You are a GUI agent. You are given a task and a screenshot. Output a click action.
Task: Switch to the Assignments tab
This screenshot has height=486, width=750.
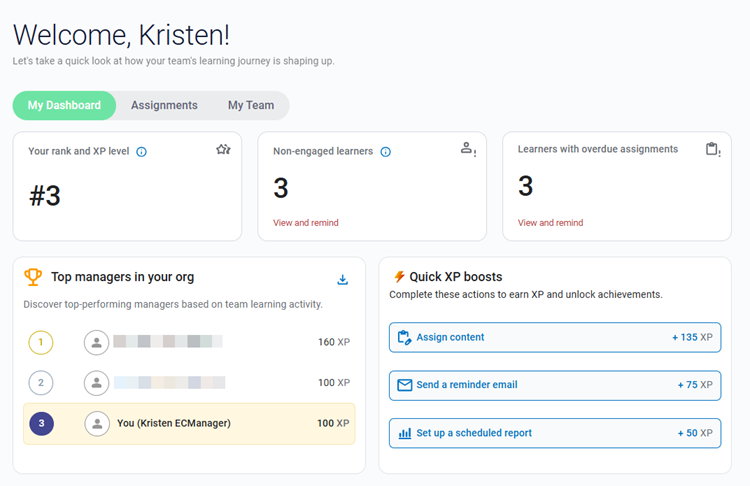164,105
